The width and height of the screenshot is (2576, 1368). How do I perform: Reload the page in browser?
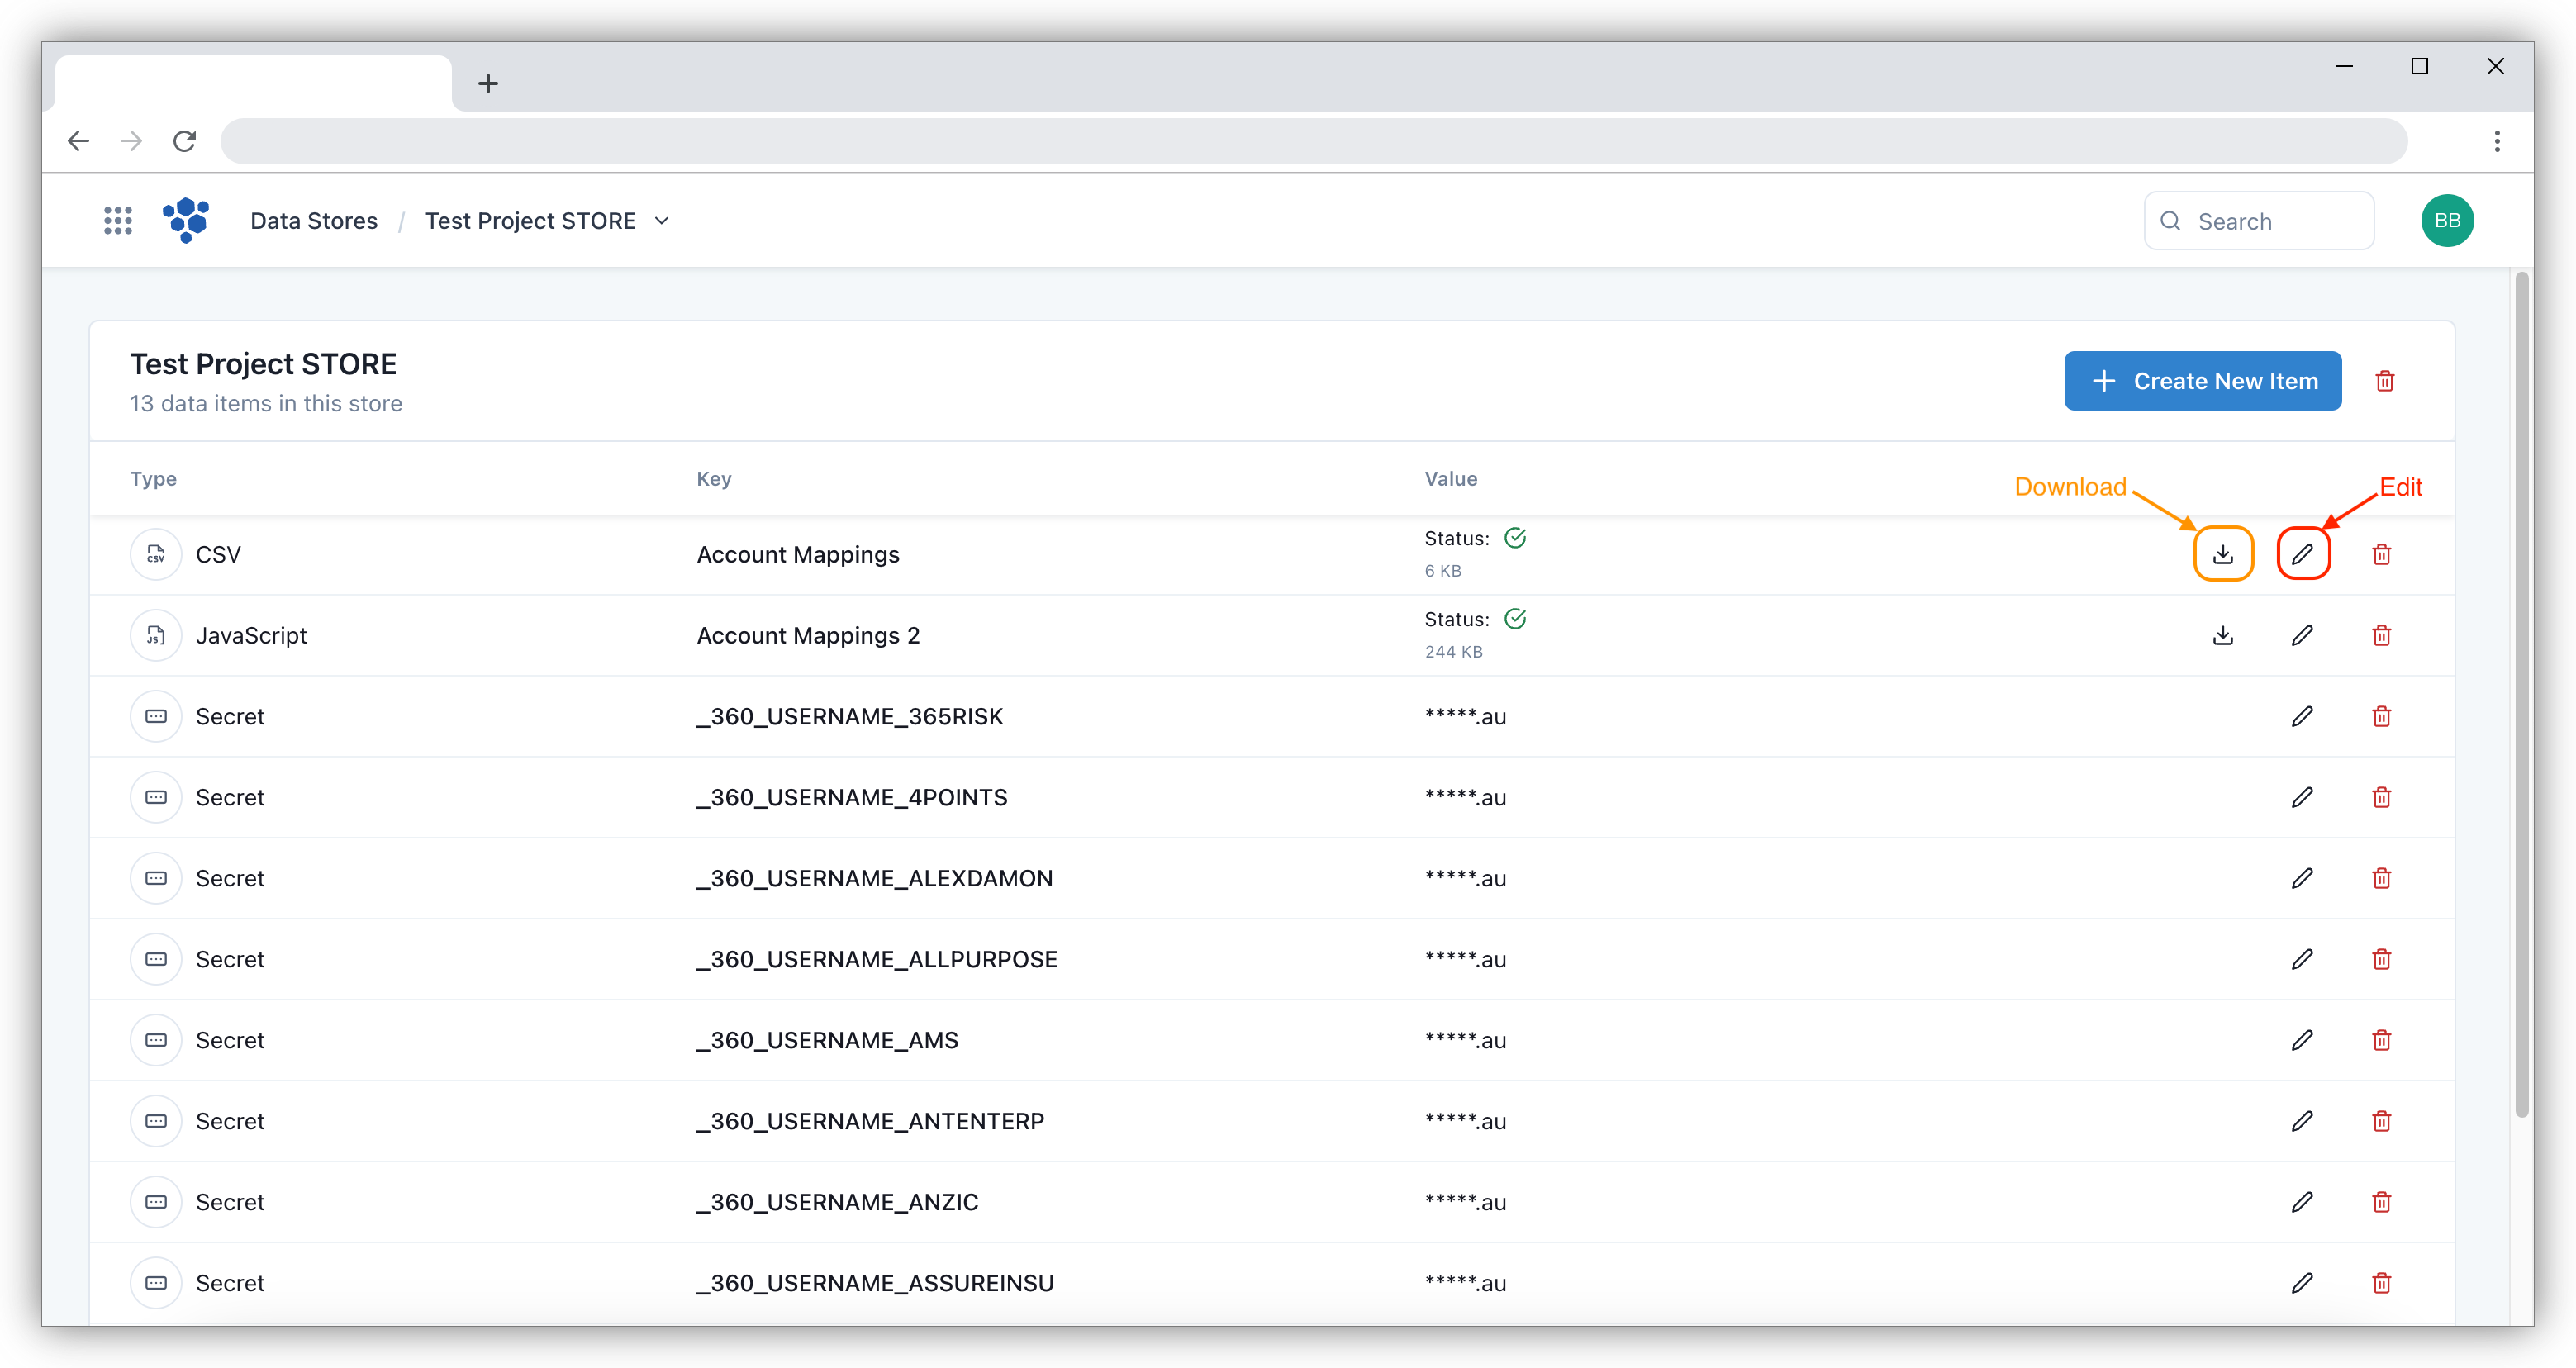point(185,141)
